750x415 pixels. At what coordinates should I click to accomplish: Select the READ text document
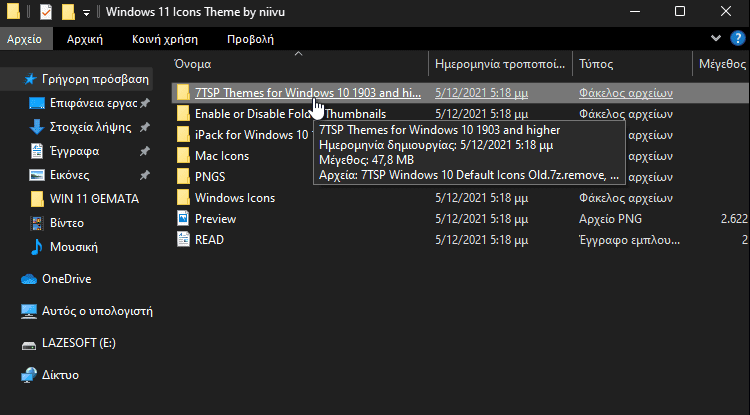210,240
